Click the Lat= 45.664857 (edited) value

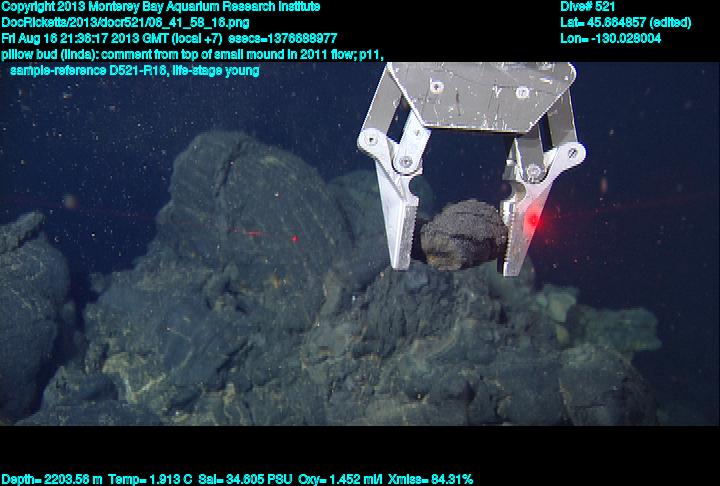coord(625,23)
